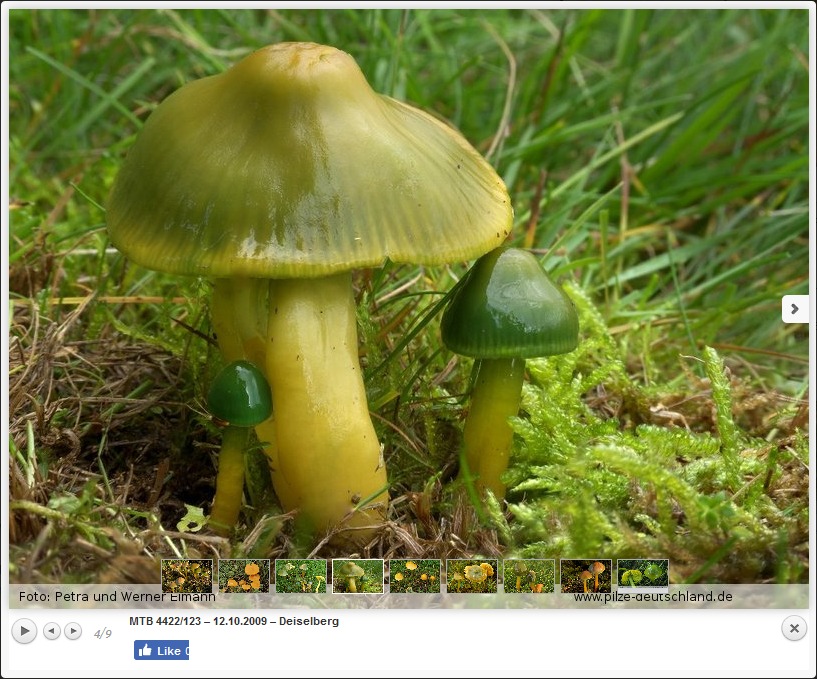
Task: Open the fifth thumbnail in the strip
Action: (415, 576)
